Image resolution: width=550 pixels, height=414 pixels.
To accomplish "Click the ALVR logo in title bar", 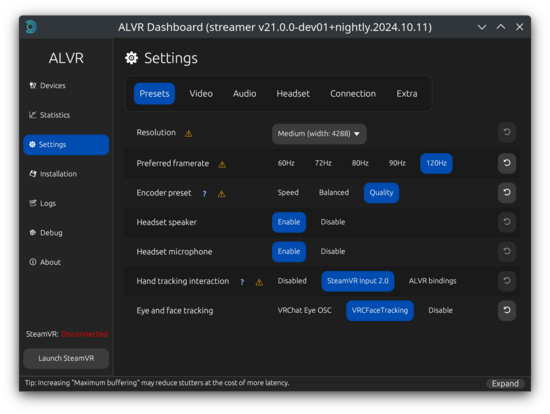I will point(31,27).
